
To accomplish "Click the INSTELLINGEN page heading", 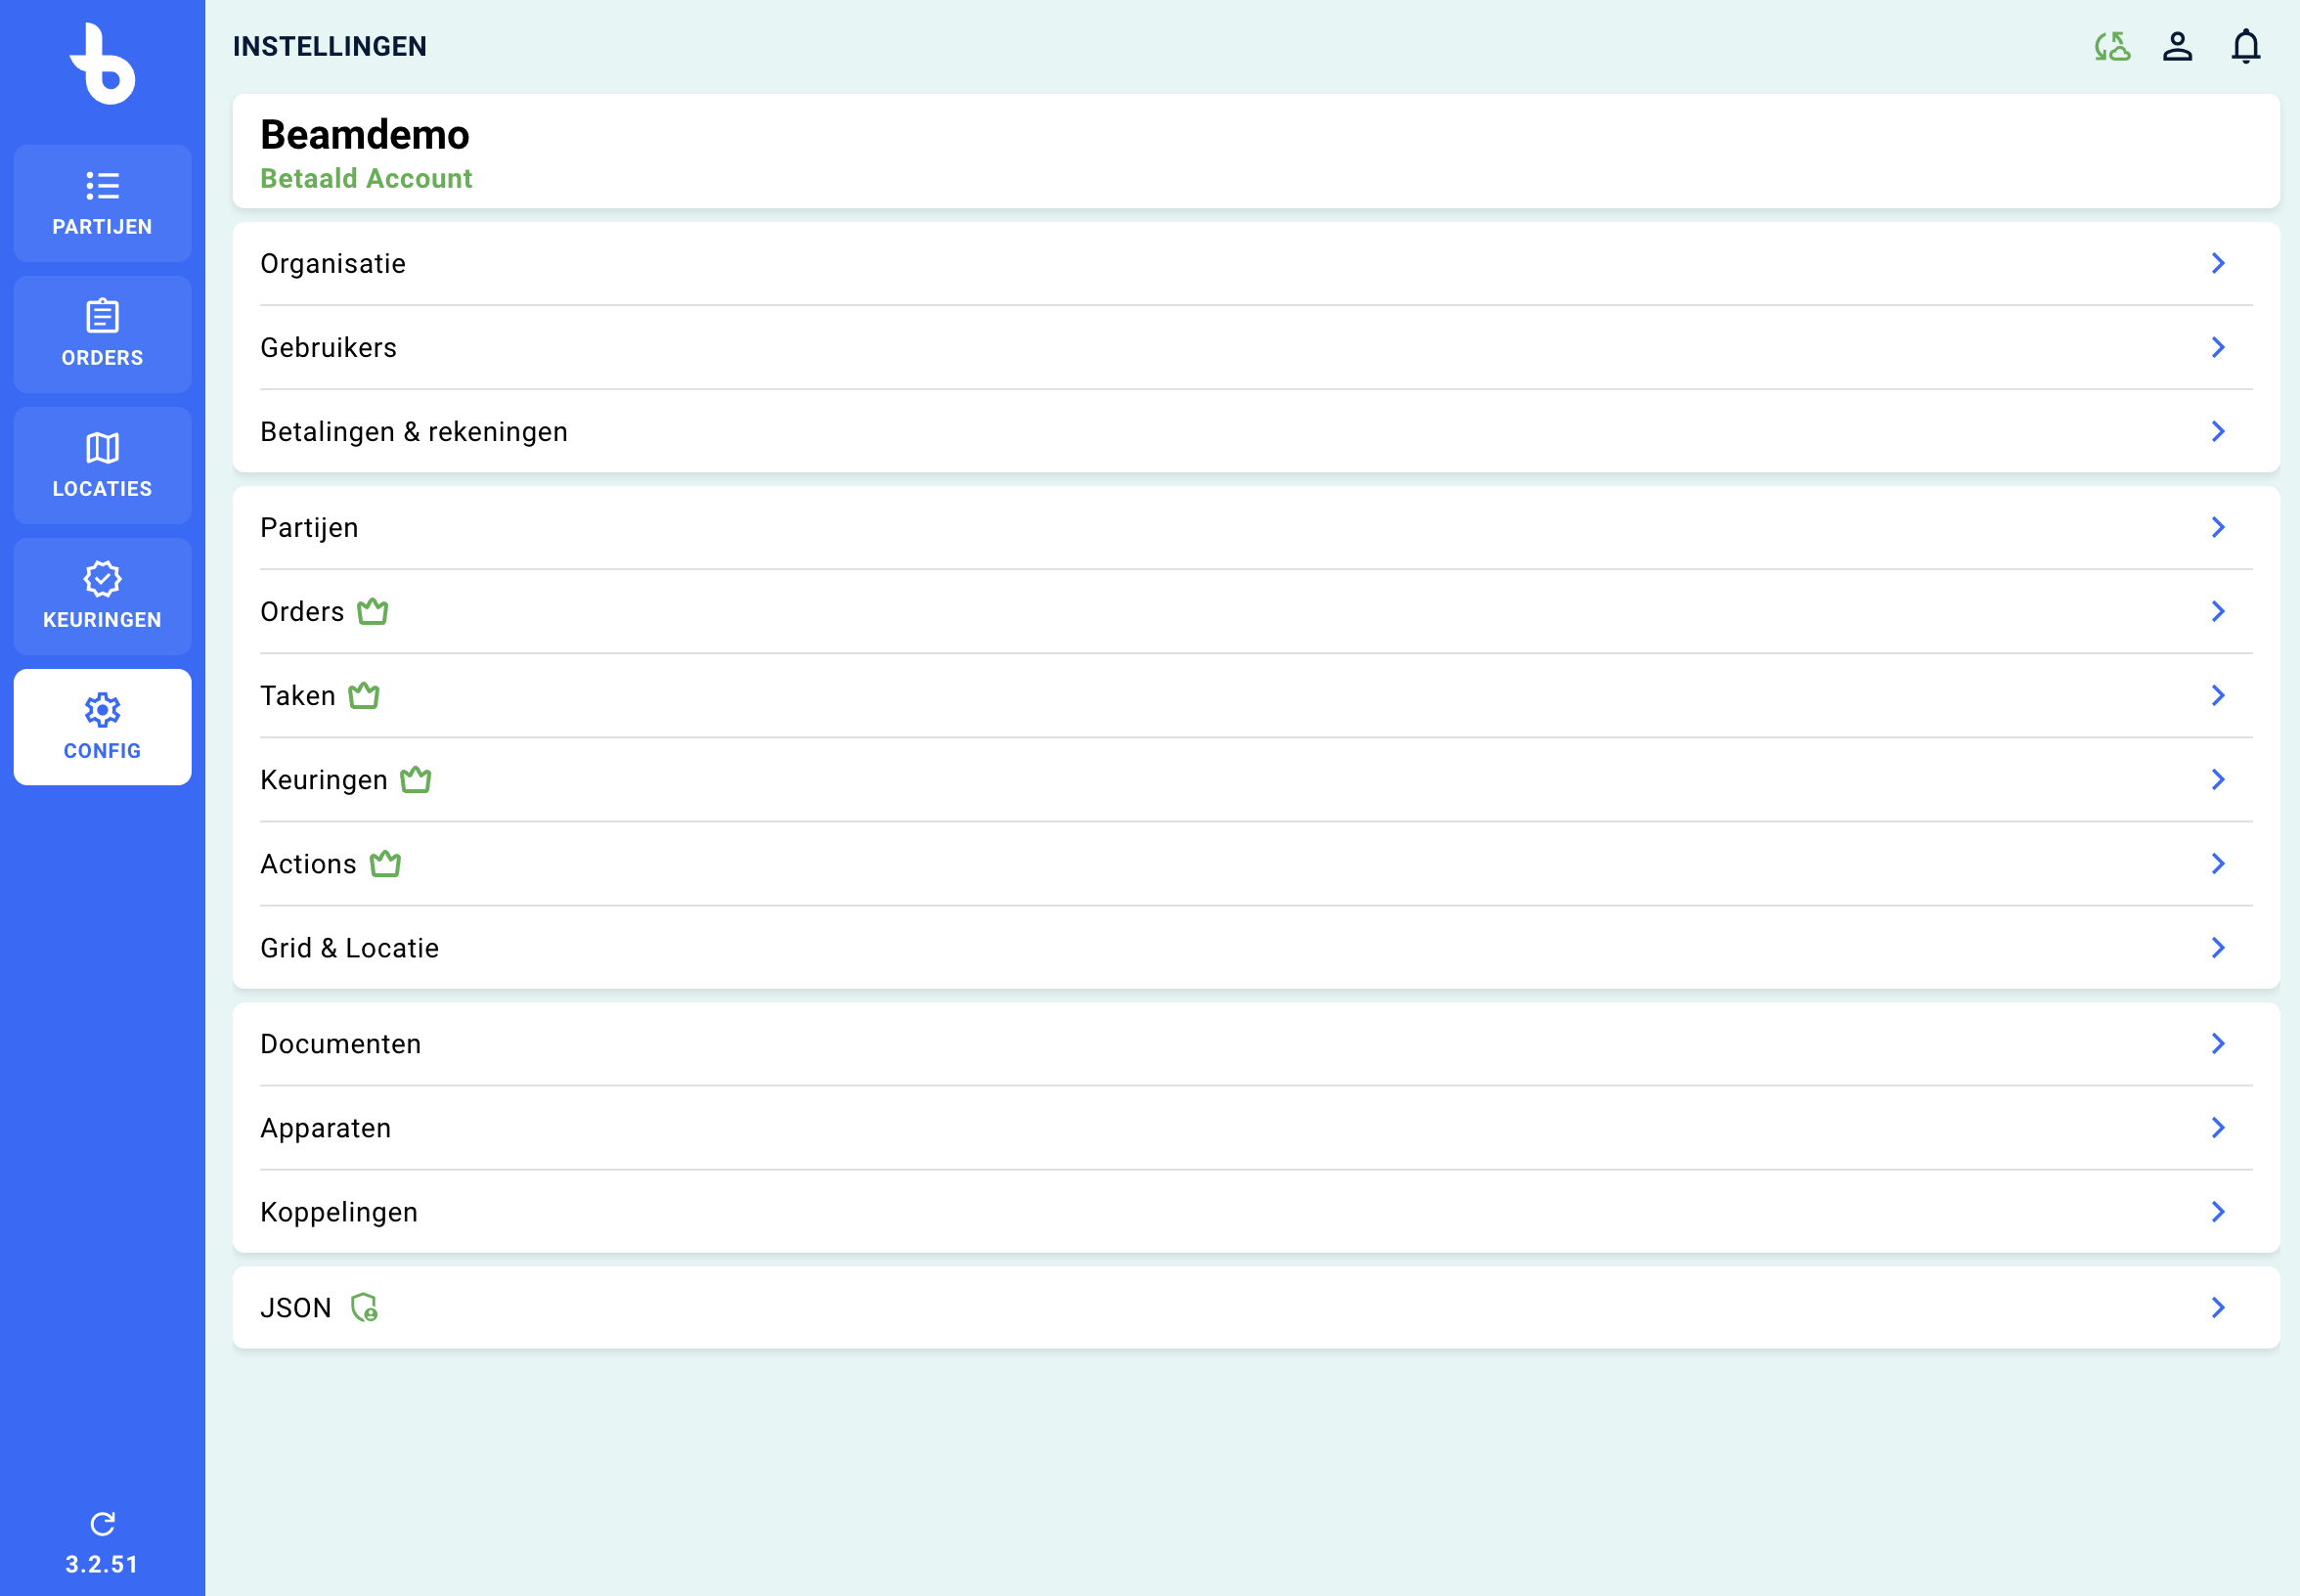I will [330, 46].
